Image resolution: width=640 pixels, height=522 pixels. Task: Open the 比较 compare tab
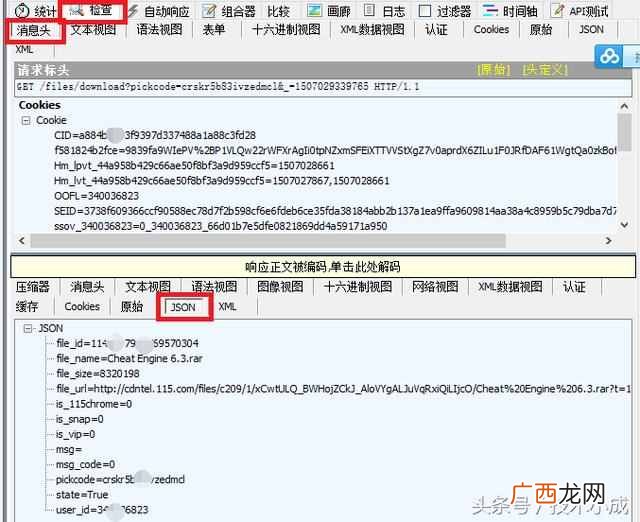279,11
